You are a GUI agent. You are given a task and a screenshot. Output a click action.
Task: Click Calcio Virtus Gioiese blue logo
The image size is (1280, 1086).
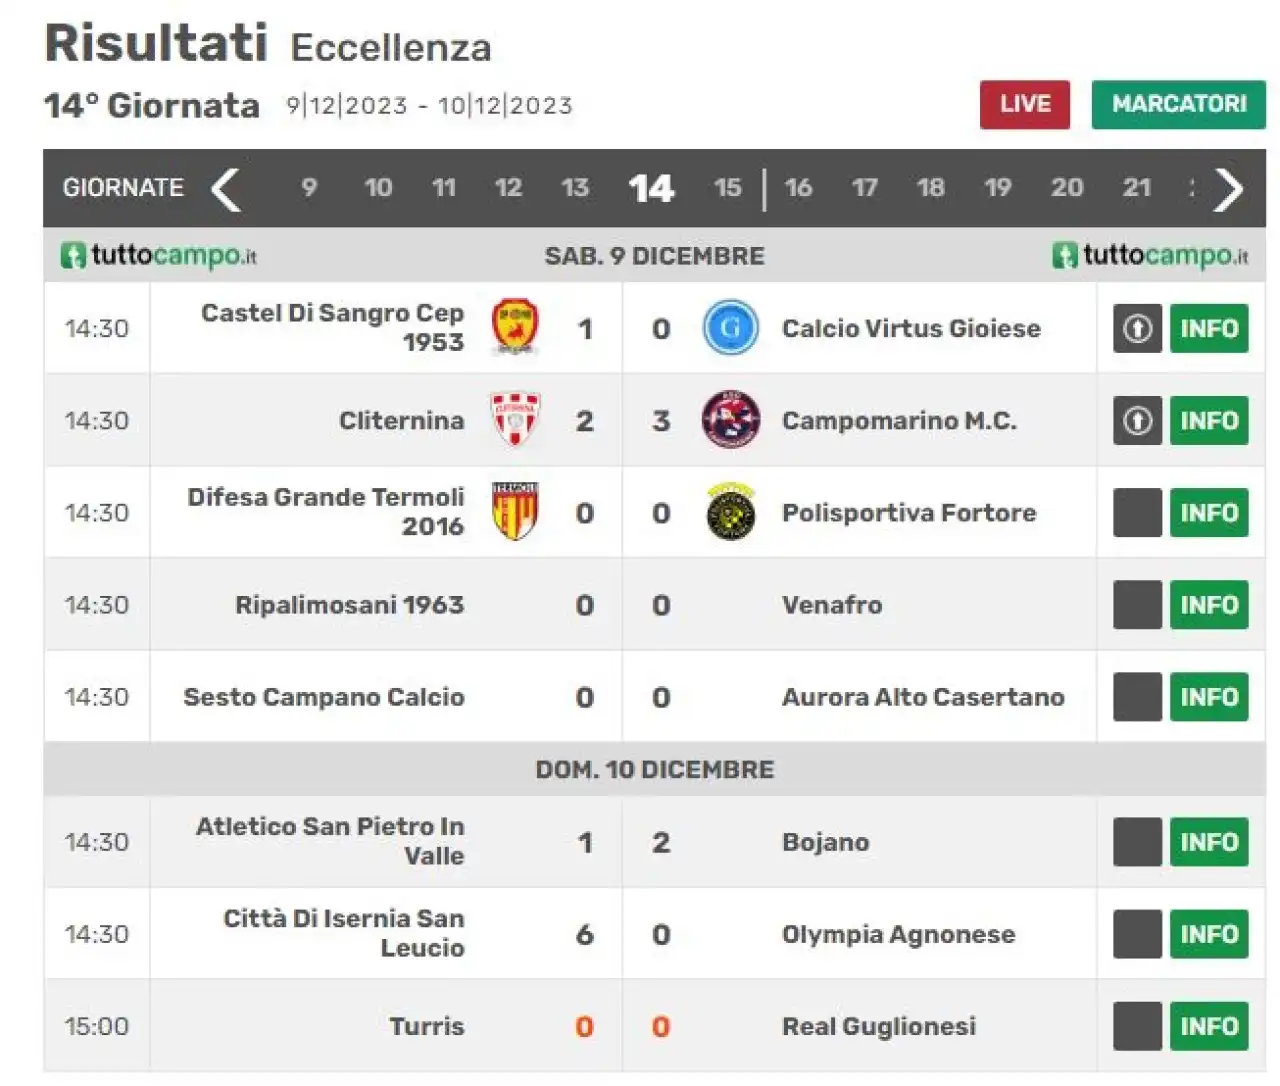[x=730, y=328]
